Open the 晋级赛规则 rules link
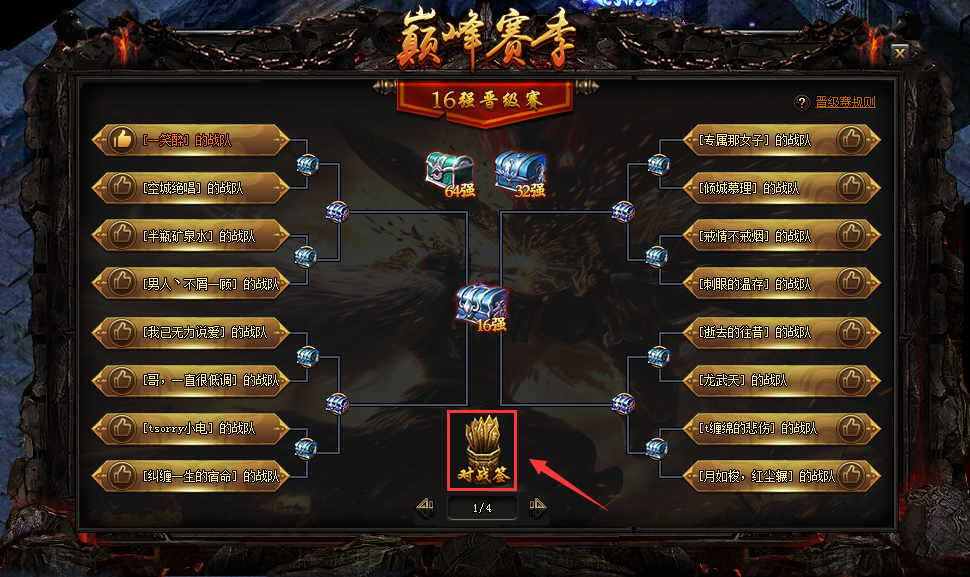Image resolution: width=970 pixels, height=577 pixels. (x=846, y=102)
